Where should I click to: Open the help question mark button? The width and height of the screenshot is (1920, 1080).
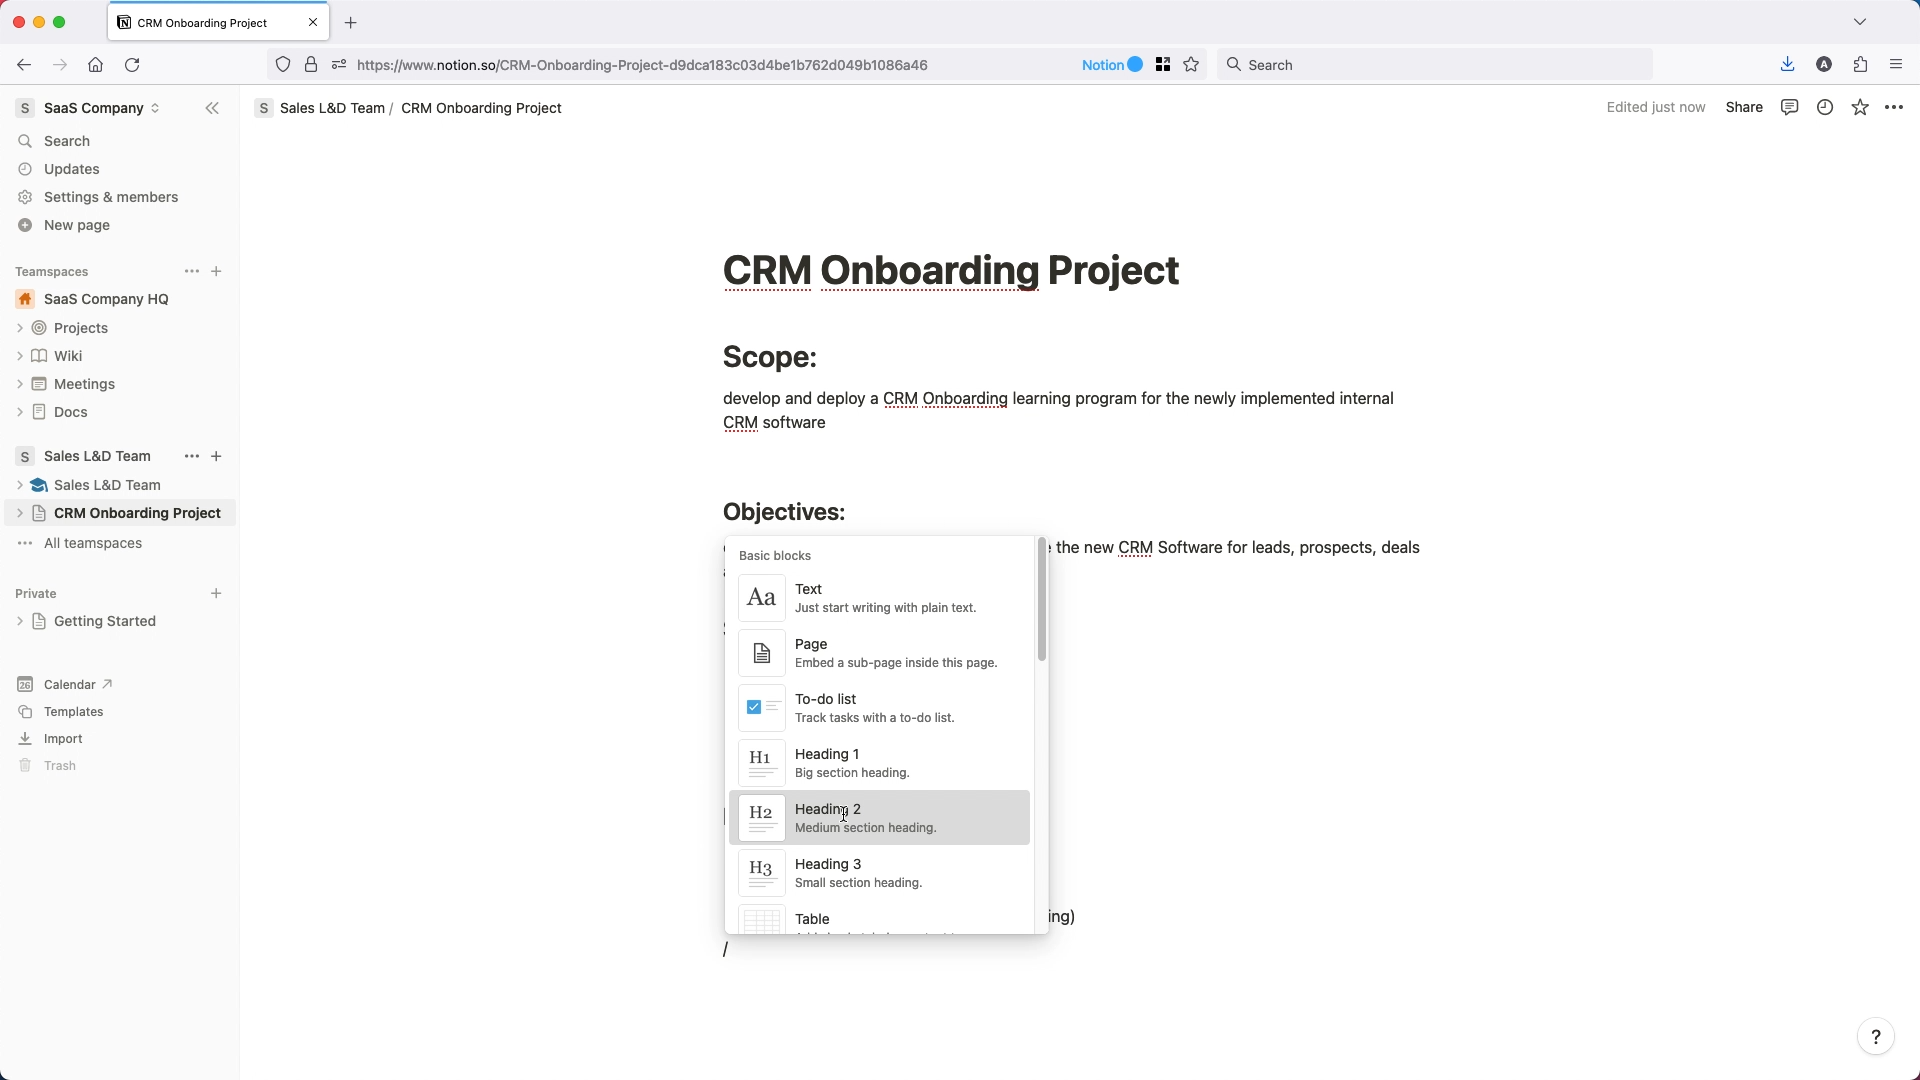1875,1037
